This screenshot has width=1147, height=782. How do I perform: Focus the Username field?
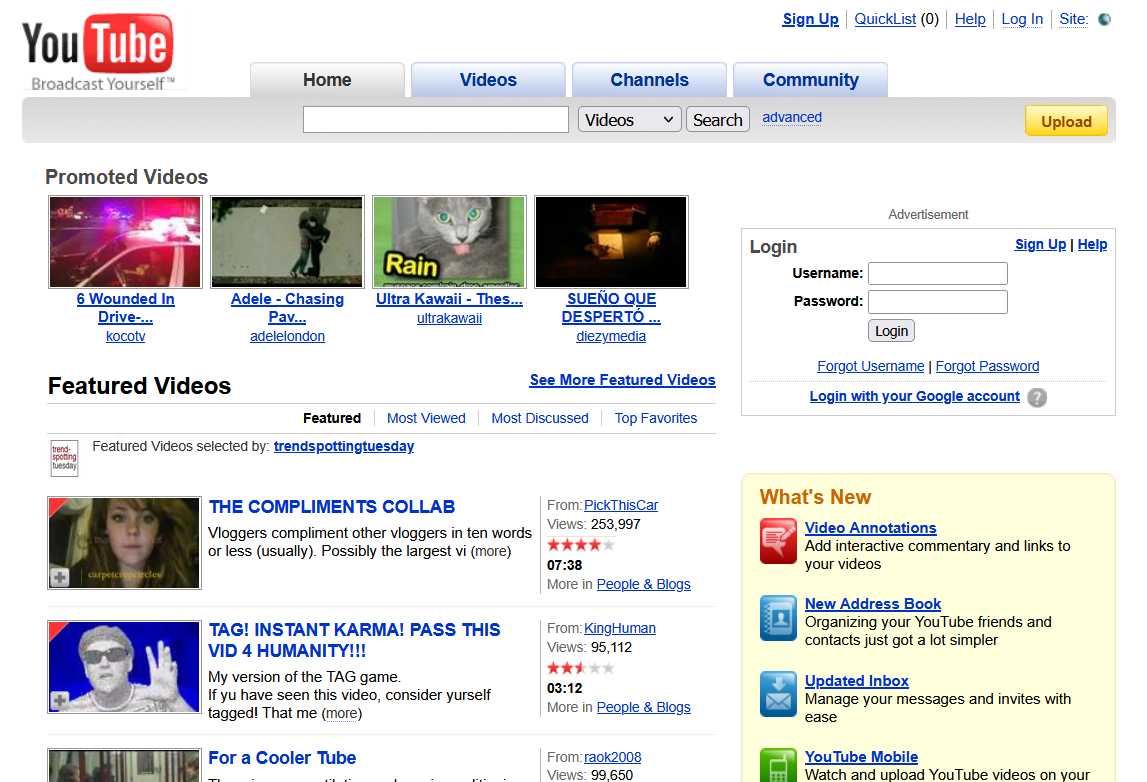pyautogui.click(x=938, y=274)
